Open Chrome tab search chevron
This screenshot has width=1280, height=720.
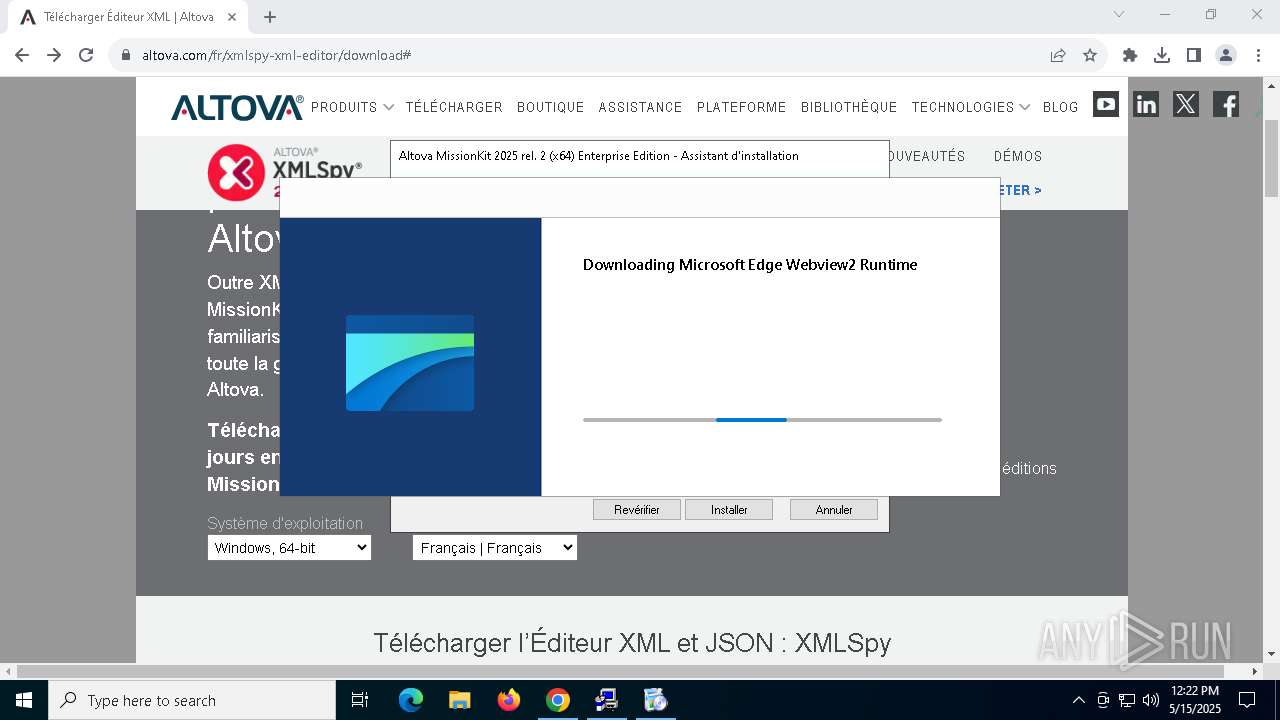point(1119,14)
